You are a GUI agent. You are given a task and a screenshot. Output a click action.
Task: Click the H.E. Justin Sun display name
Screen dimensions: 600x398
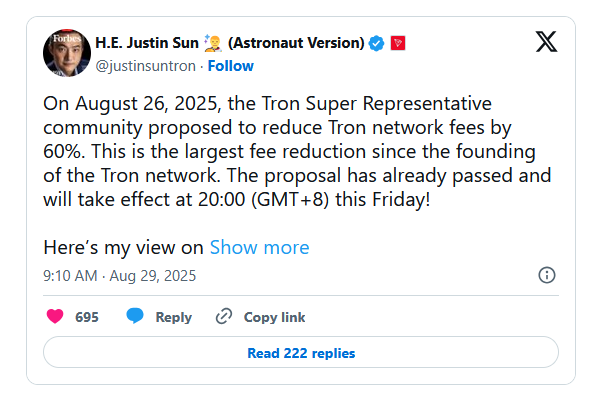tap(147, 43)
